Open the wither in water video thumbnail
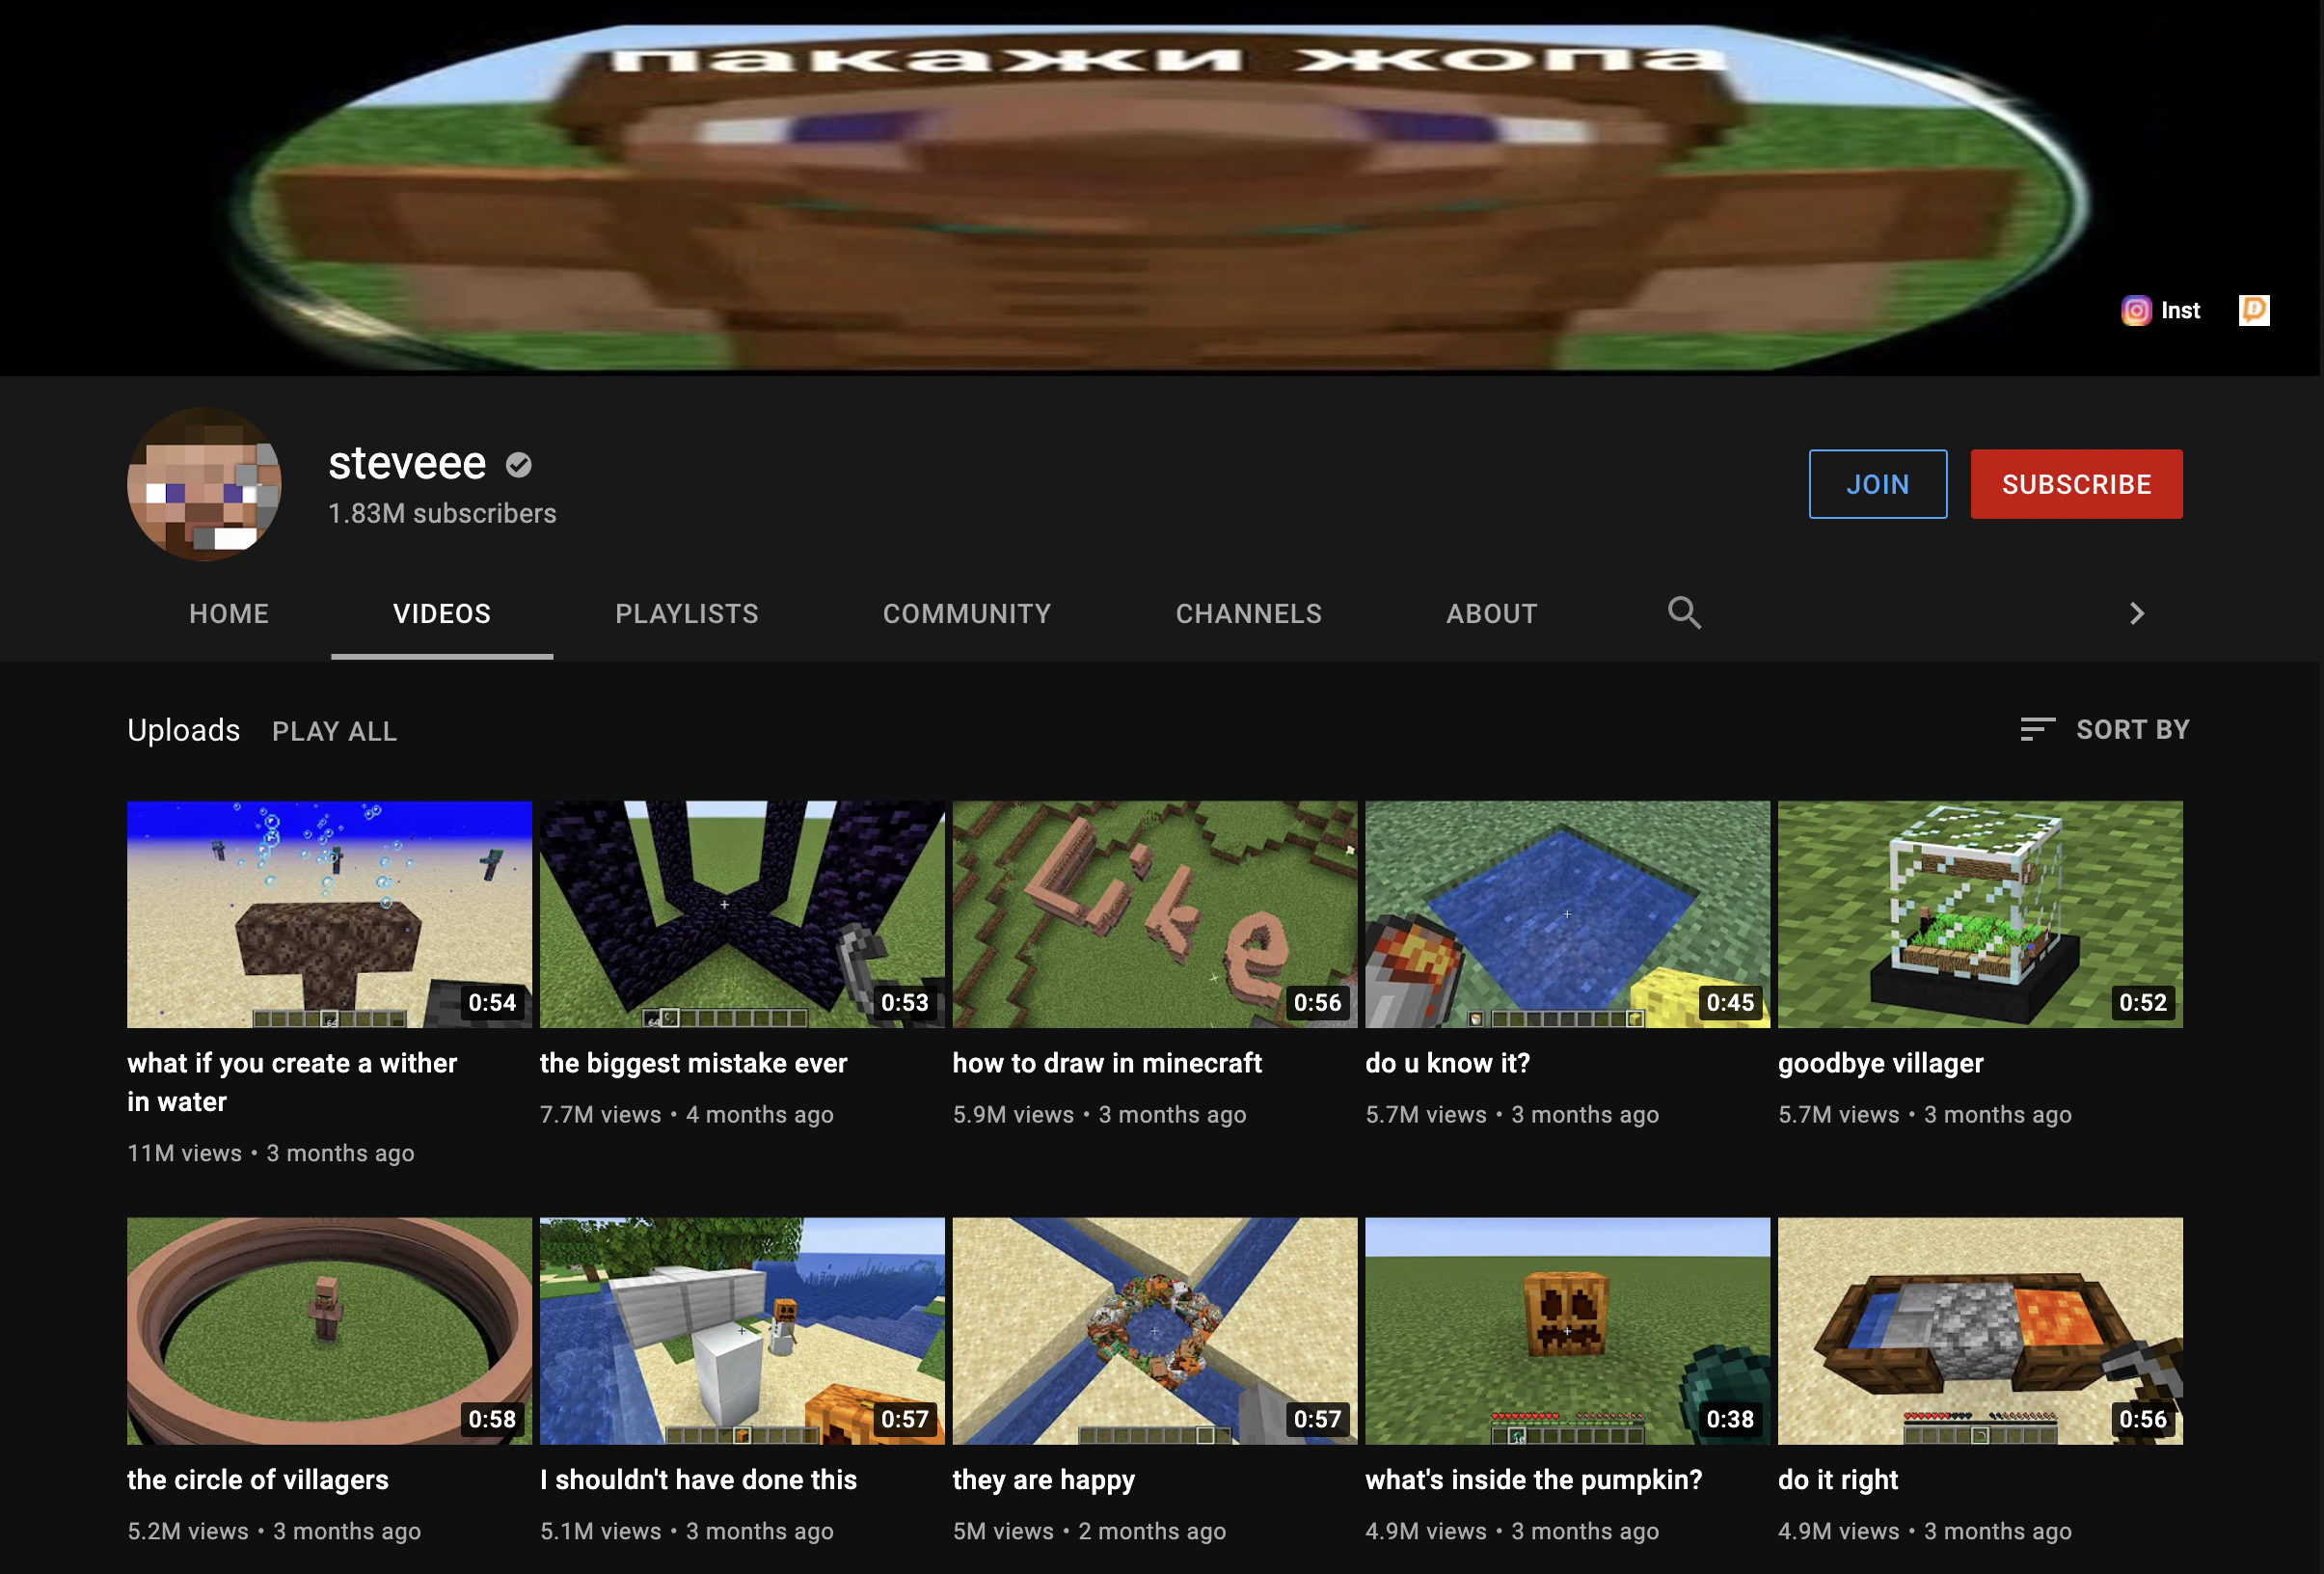Screen dimensions: 2324x1574 (x=329, y=914)
